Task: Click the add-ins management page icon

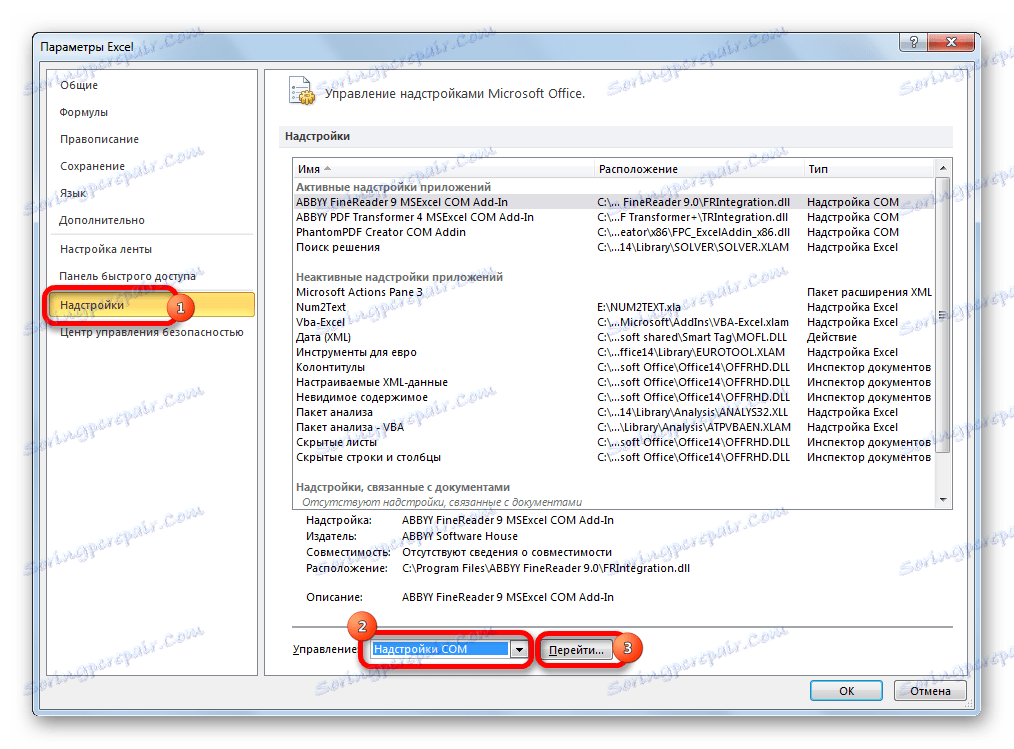Action: pyautogui.click(x=301, y=91)
